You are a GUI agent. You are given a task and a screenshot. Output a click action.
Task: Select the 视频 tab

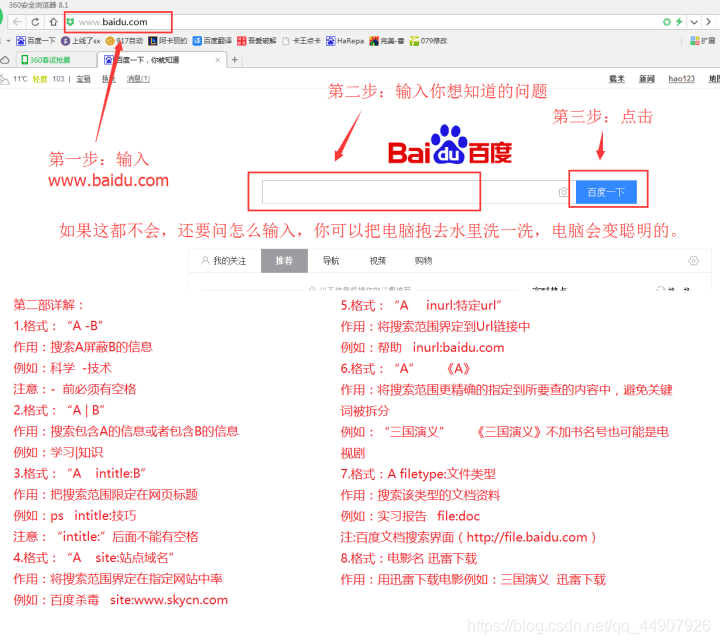click(377, 261)
